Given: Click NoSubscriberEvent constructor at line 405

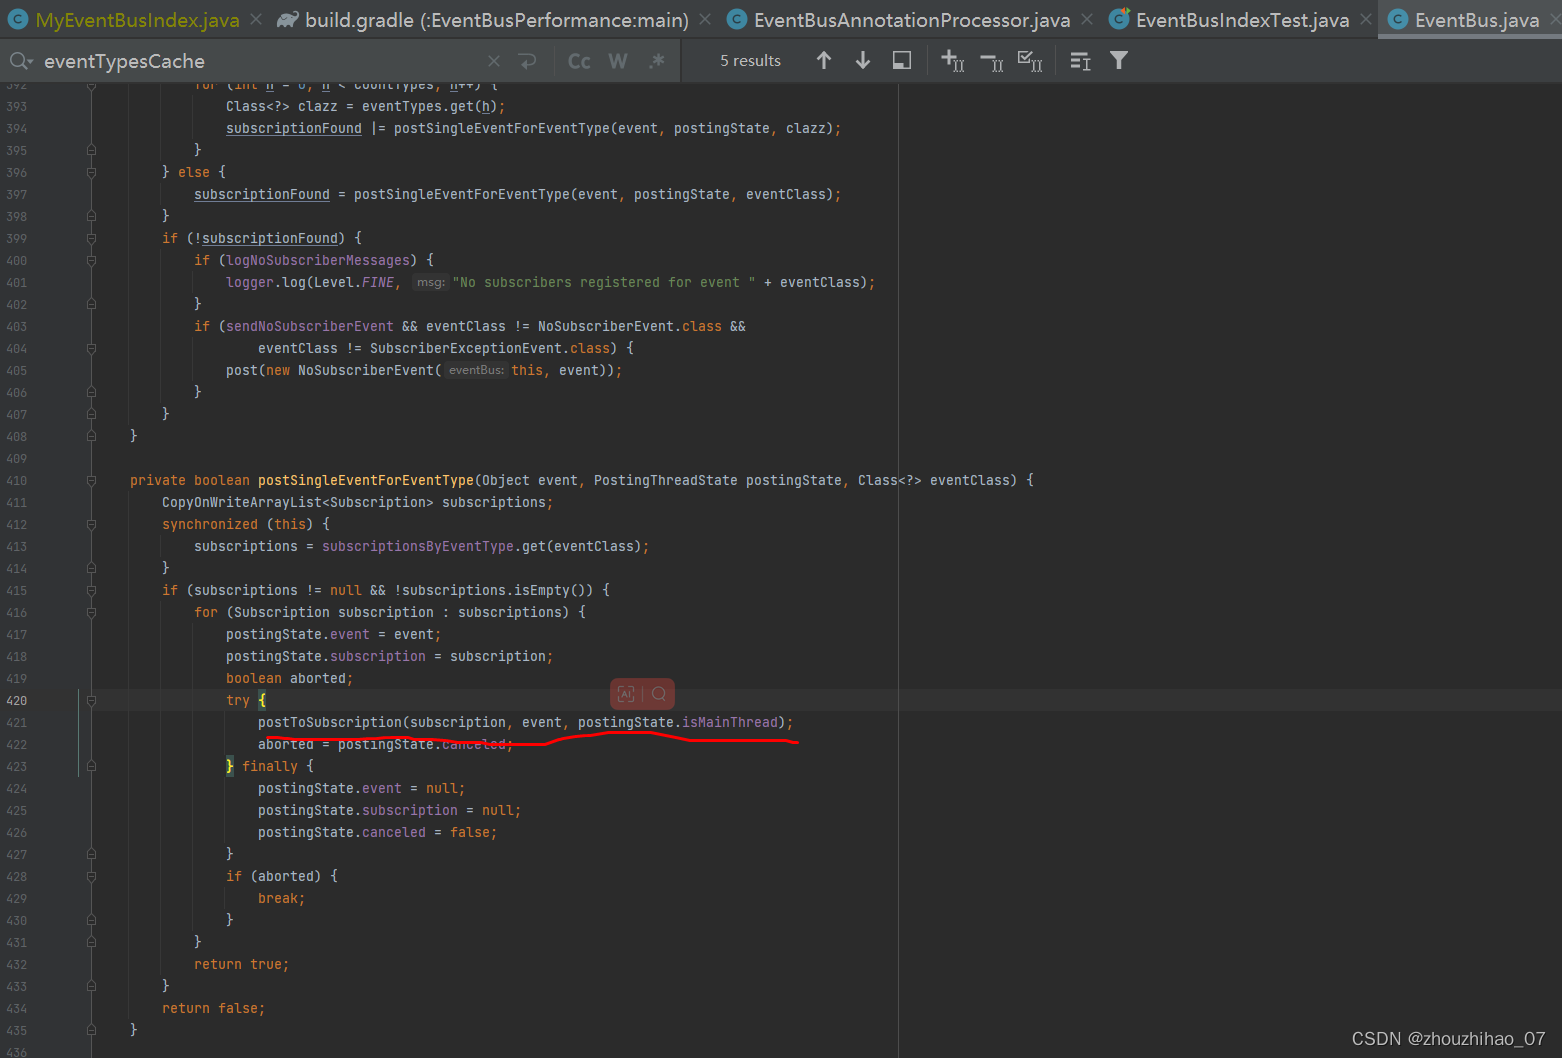Looking at the screenshot, I should (366, 370).
